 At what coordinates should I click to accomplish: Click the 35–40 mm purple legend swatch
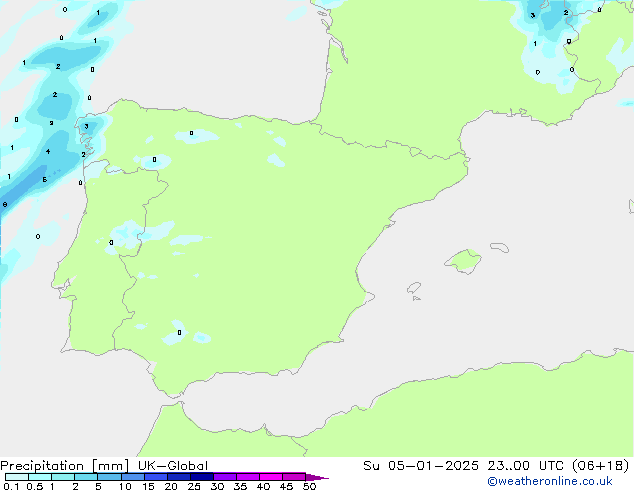click(248, 477)
